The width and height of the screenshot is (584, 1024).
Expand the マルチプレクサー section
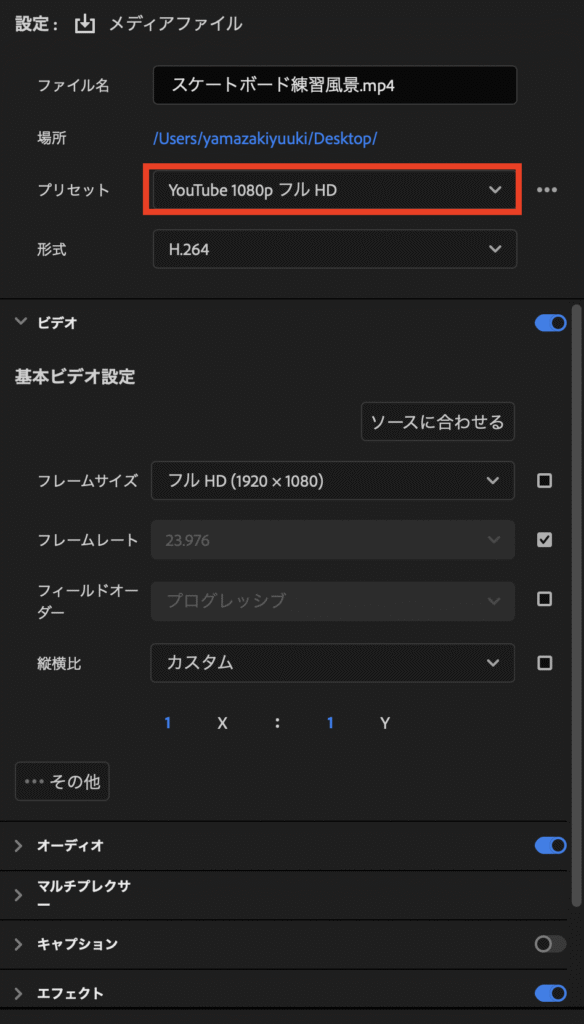[19, 895]
